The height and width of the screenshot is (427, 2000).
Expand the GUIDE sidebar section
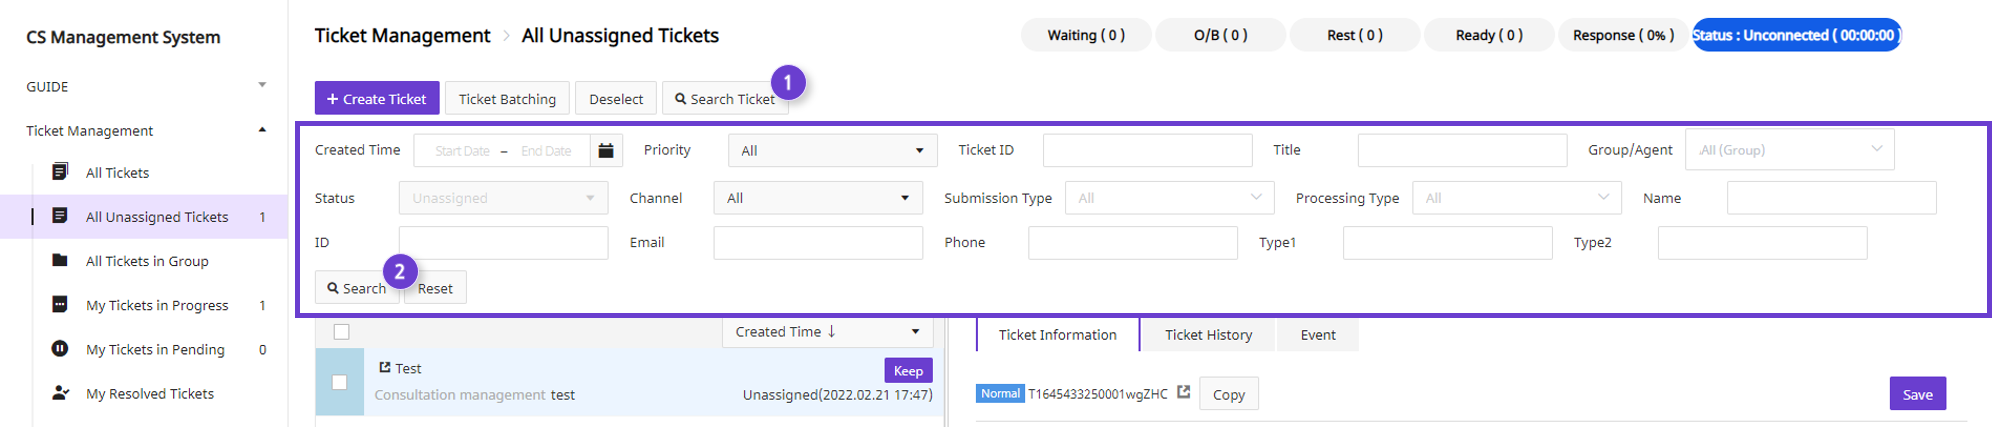(x=262, y=86)
